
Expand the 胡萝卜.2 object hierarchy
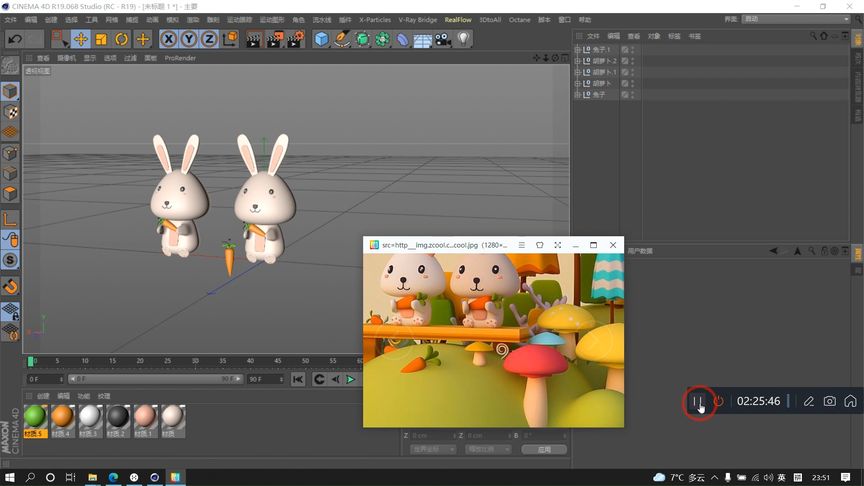577,61
